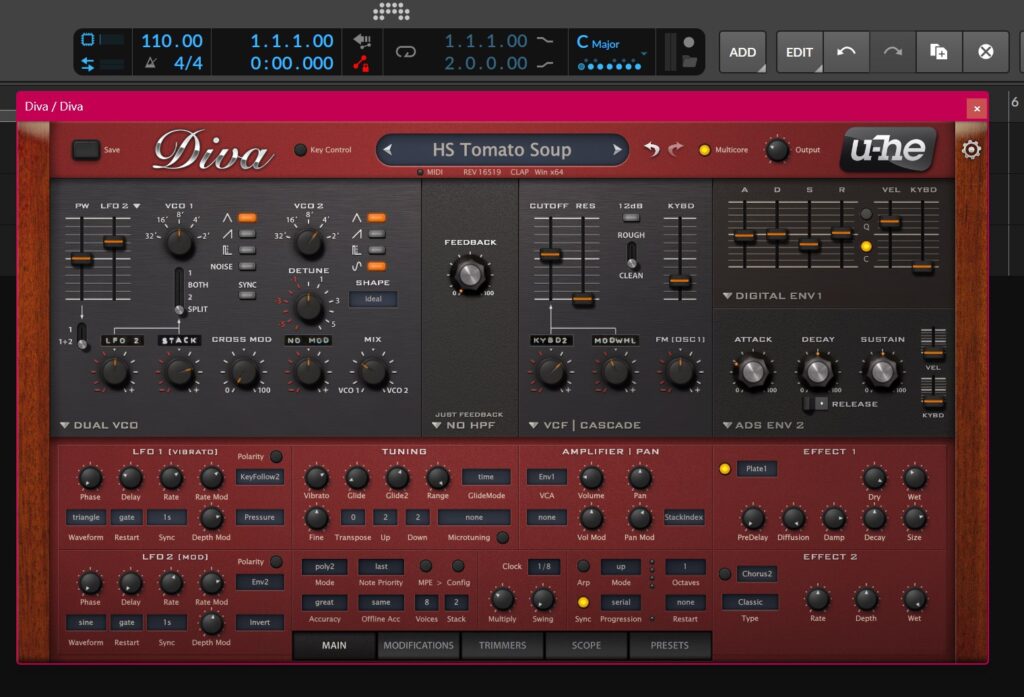The width and height of the screenshot is (1024, 697).
Task: Click the ROUGH/CLEAN slider switch
Action: [x=632, y=255]
